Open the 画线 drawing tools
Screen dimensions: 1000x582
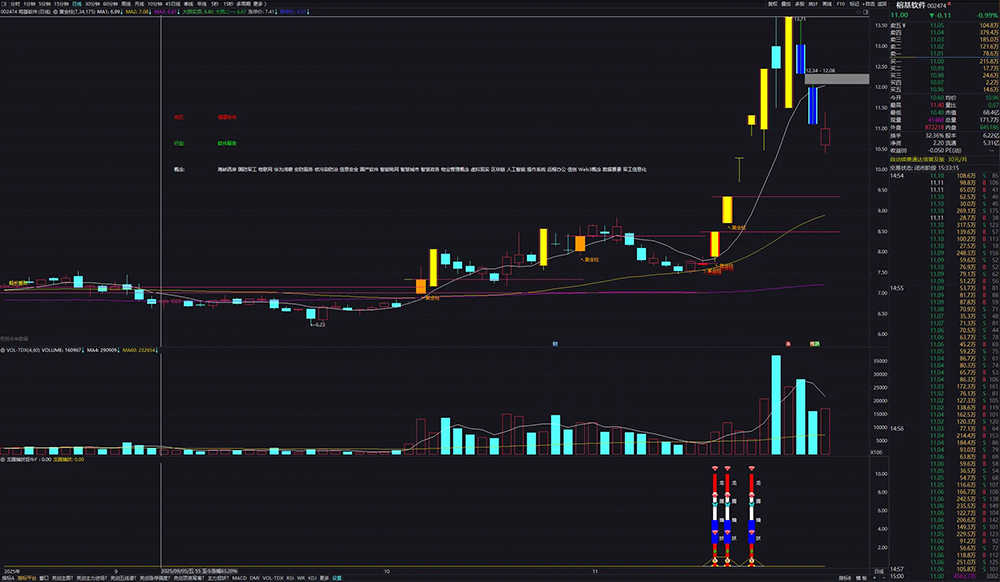[x=827, y=4]
